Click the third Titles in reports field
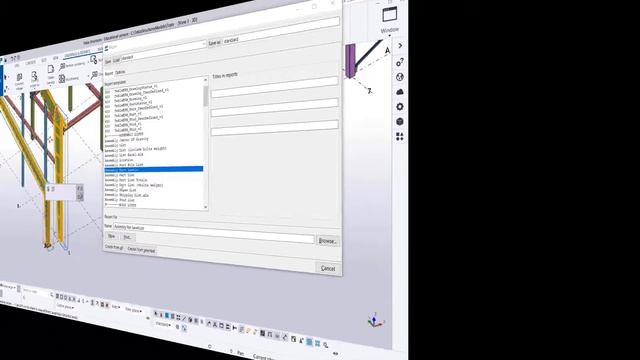640x360 pixels. point(274,128)
